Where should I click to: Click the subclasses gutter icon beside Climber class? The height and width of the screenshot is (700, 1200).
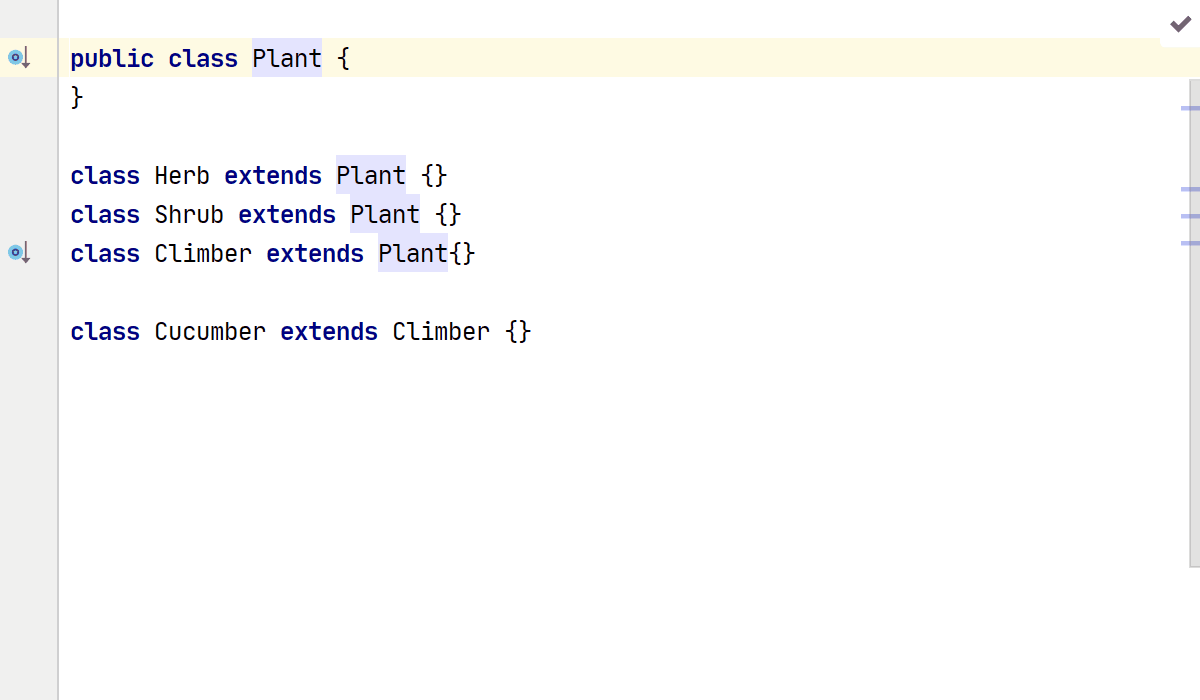18,253
